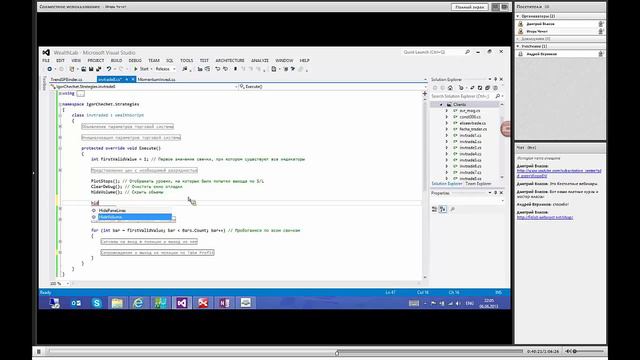Open Outlook from the taskbar
The image size is (640, 360).
76,303
